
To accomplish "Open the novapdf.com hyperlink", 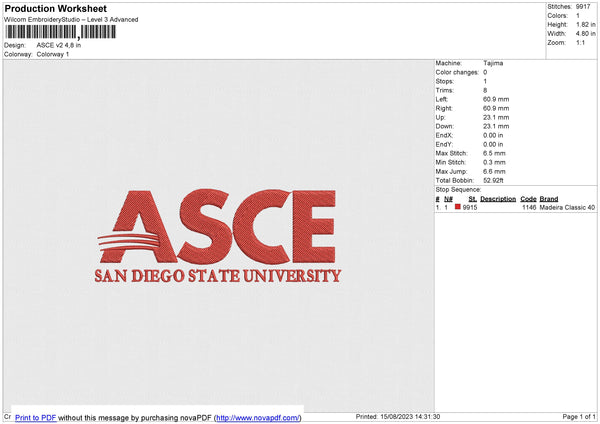I will (x=258, y=417).
